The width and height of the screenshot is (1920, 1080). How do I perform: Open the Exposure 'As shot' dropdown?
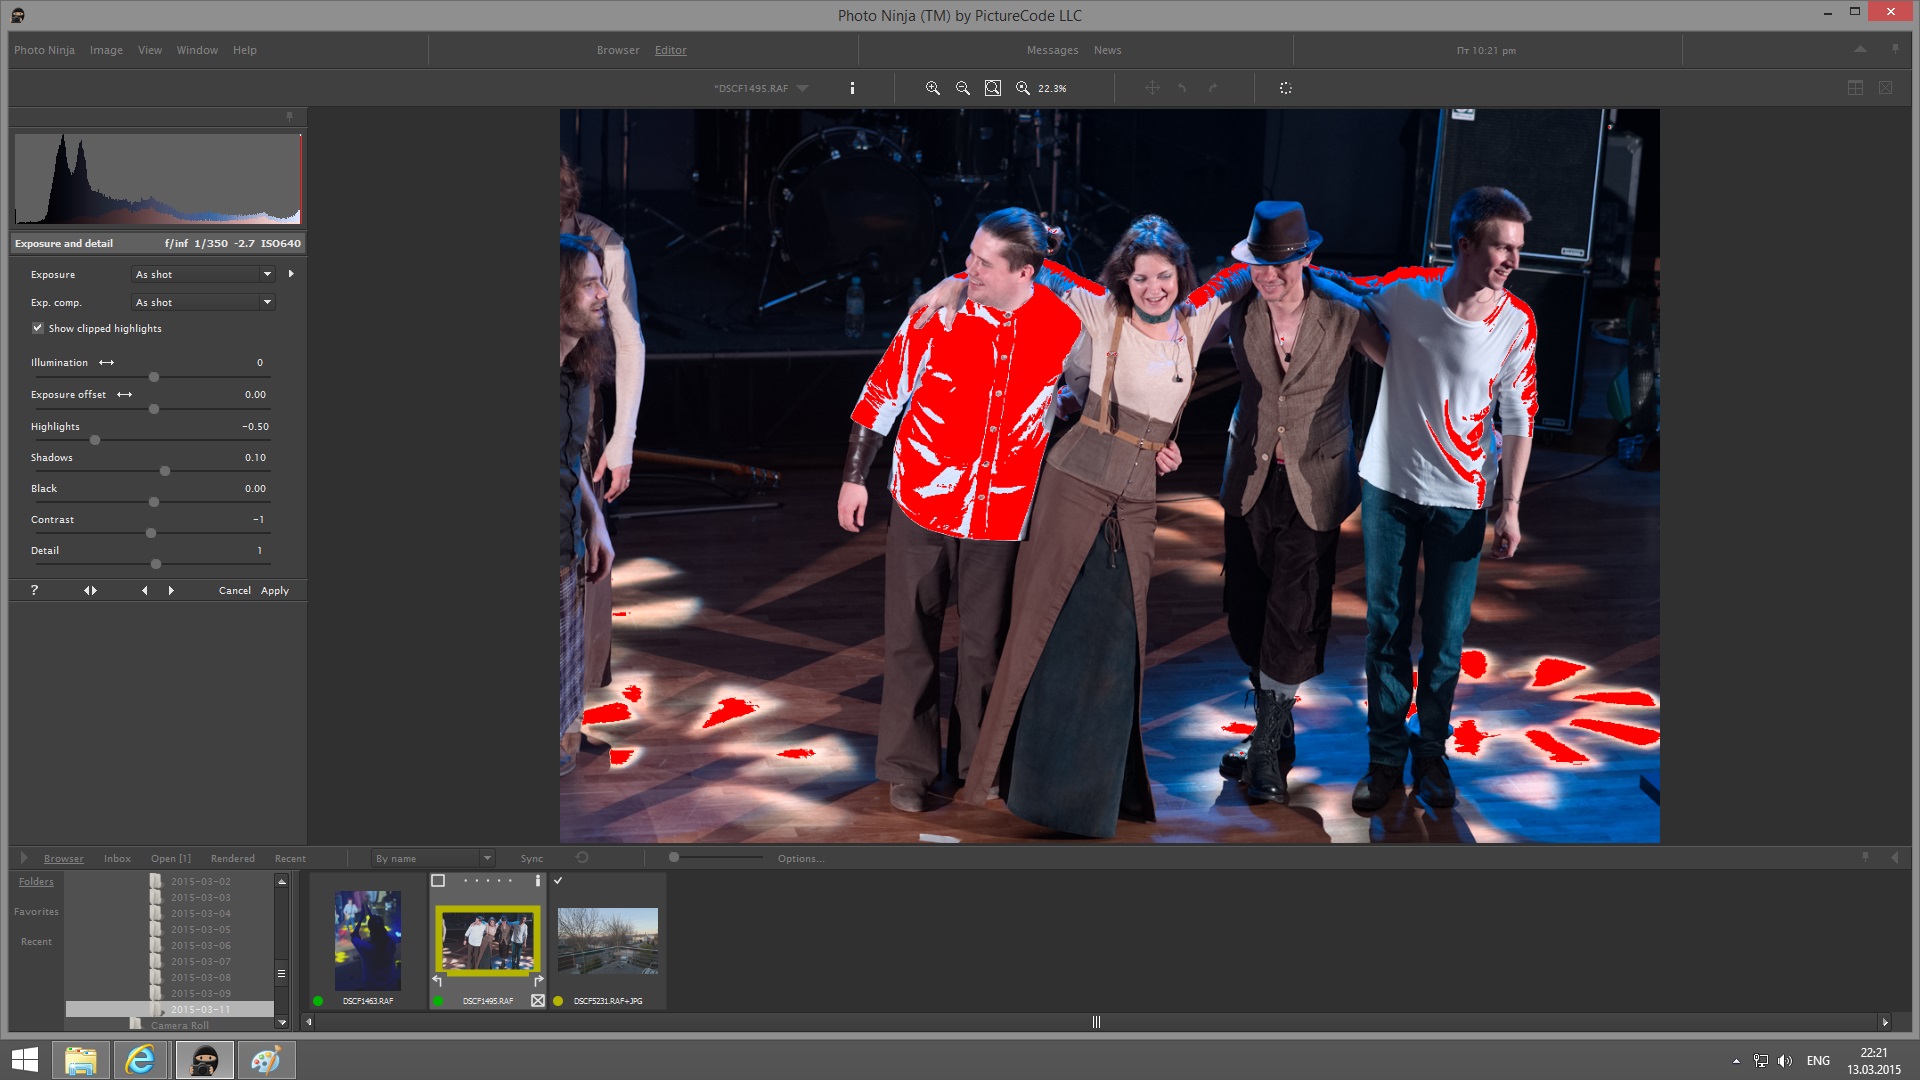pyautogui.click(x=203, y=274)
